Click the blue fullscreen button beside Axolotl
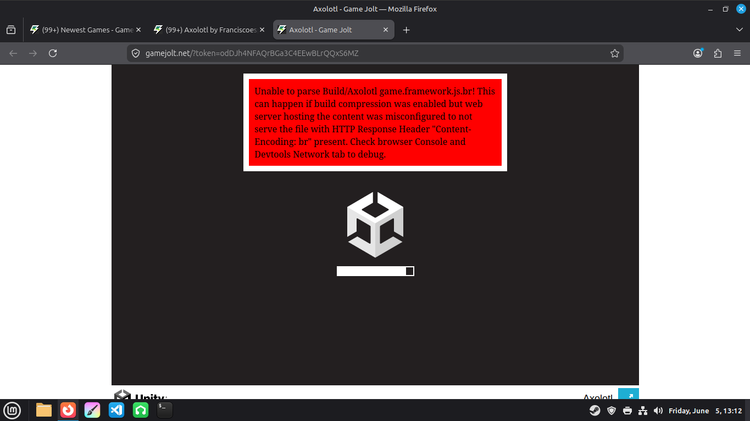Image resolution: width=750 pixels, height=421 pixels. click(x=629, y=394)
